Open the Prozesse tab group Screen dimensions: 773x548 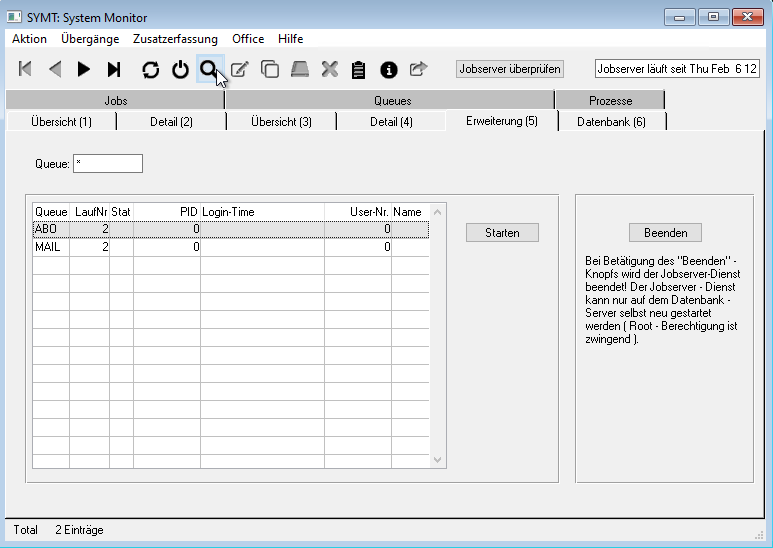coord(609,100)
